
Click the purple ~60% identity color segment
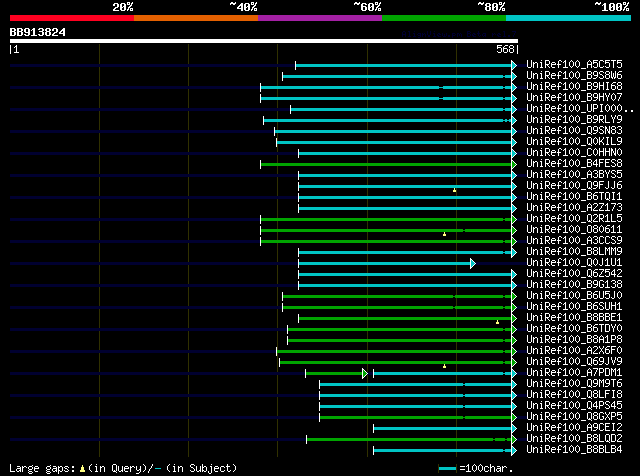click(320, 18)
